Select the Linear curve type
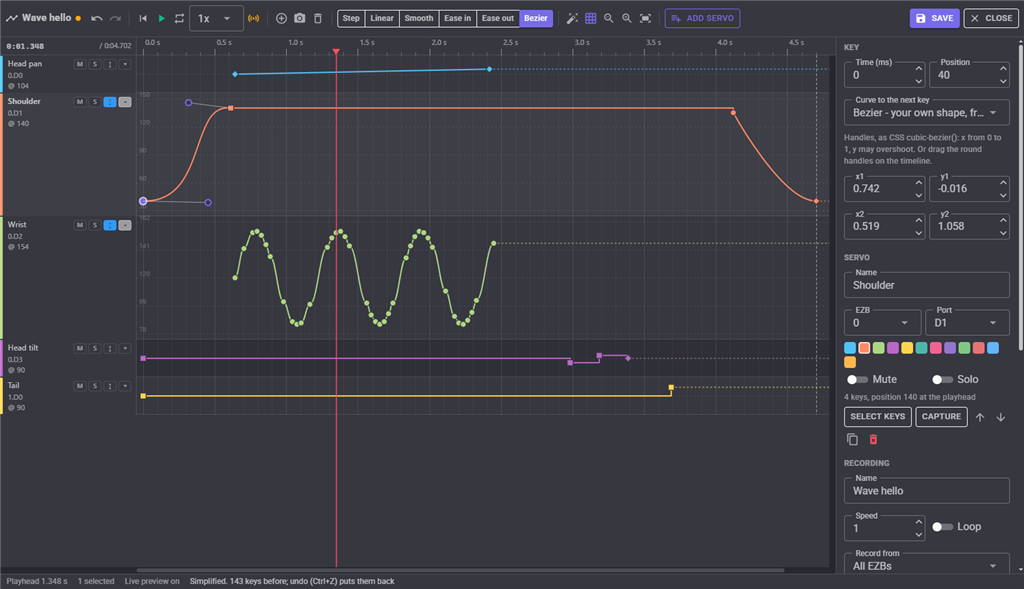 382,18
